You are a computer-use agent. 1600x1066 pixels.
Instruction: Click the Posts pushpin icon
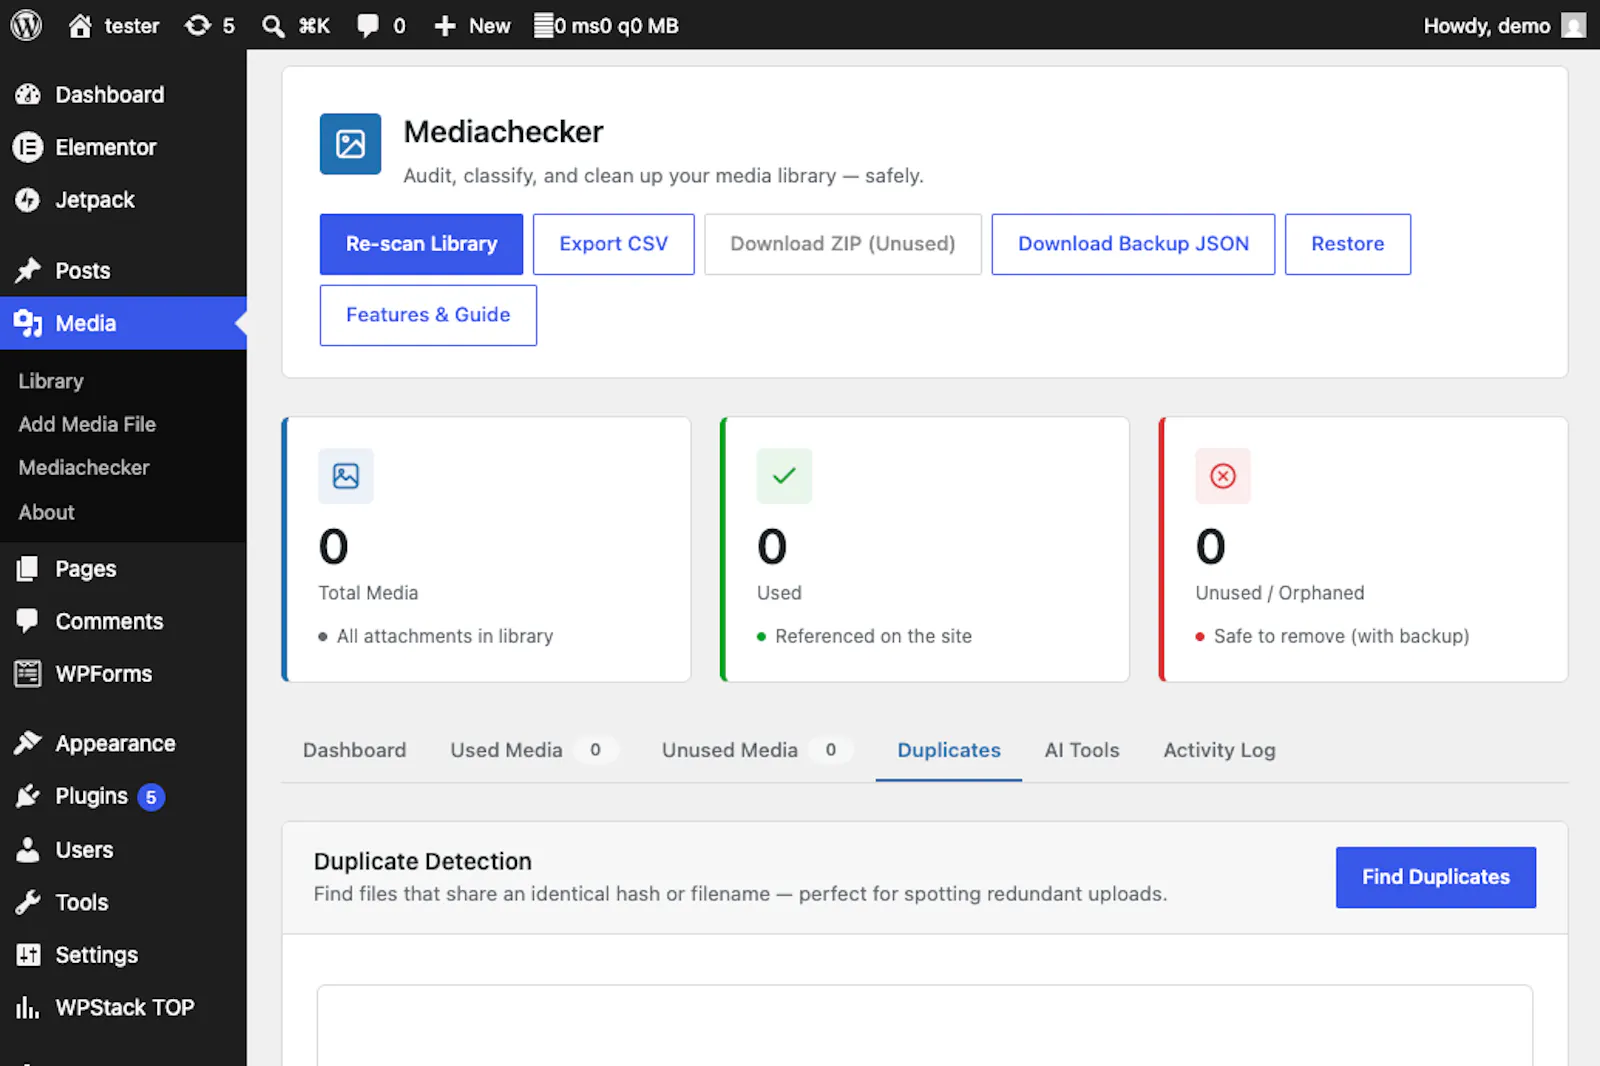point(28,270)
